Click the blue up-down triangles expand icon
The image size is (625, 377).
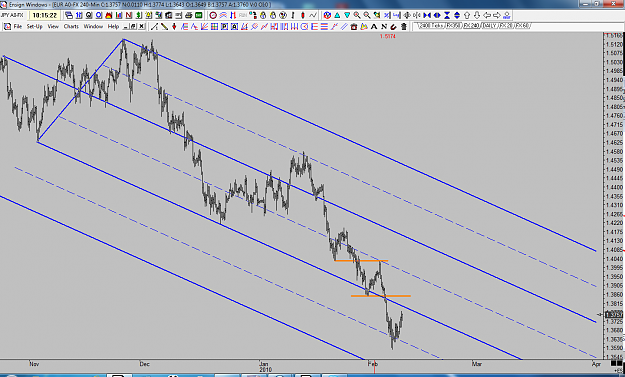tap(457, 15)
